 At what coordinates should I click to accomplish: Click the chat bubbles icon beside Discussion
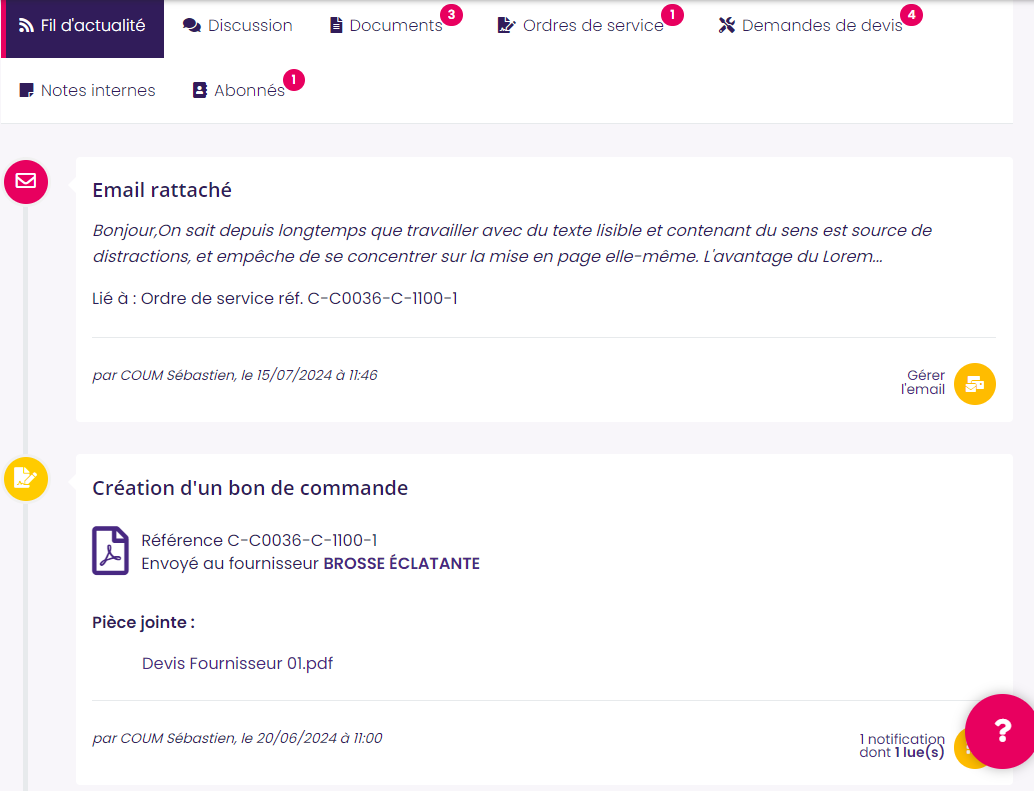point(192,26)
